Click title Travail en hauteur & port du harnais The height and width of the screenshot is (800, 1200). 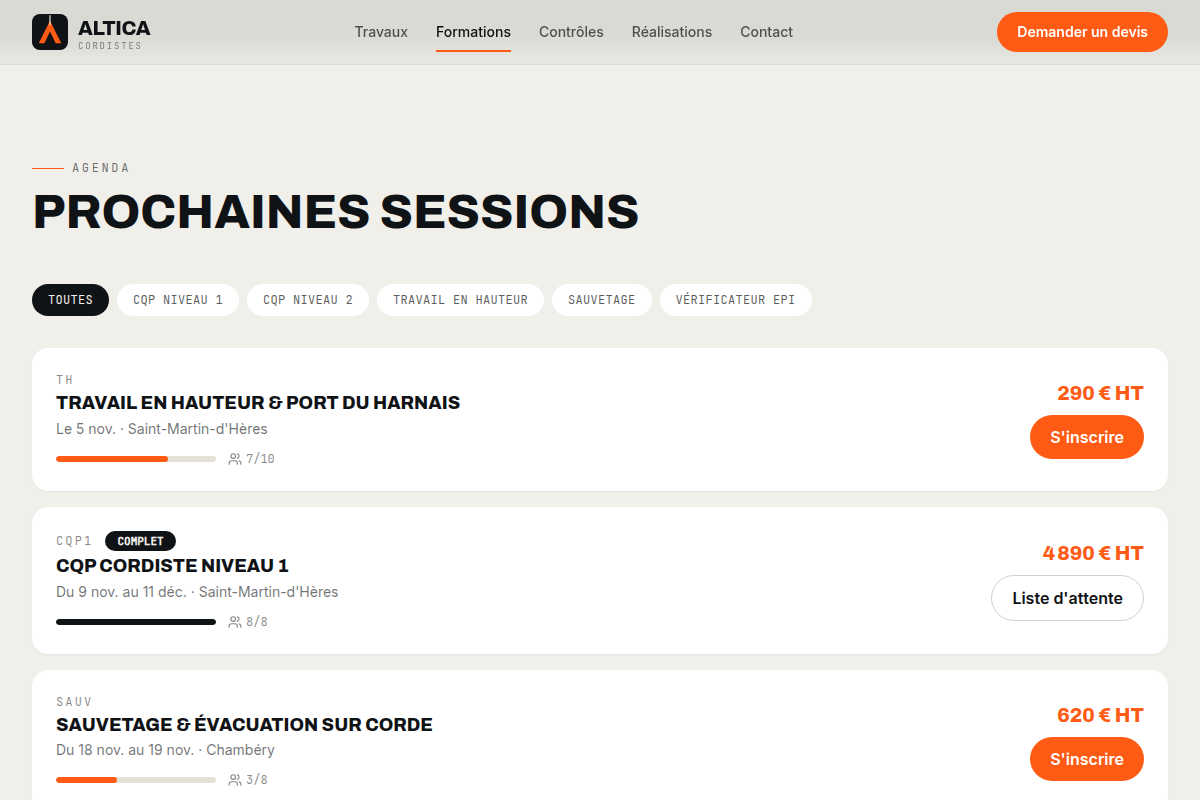coord(258,403)
